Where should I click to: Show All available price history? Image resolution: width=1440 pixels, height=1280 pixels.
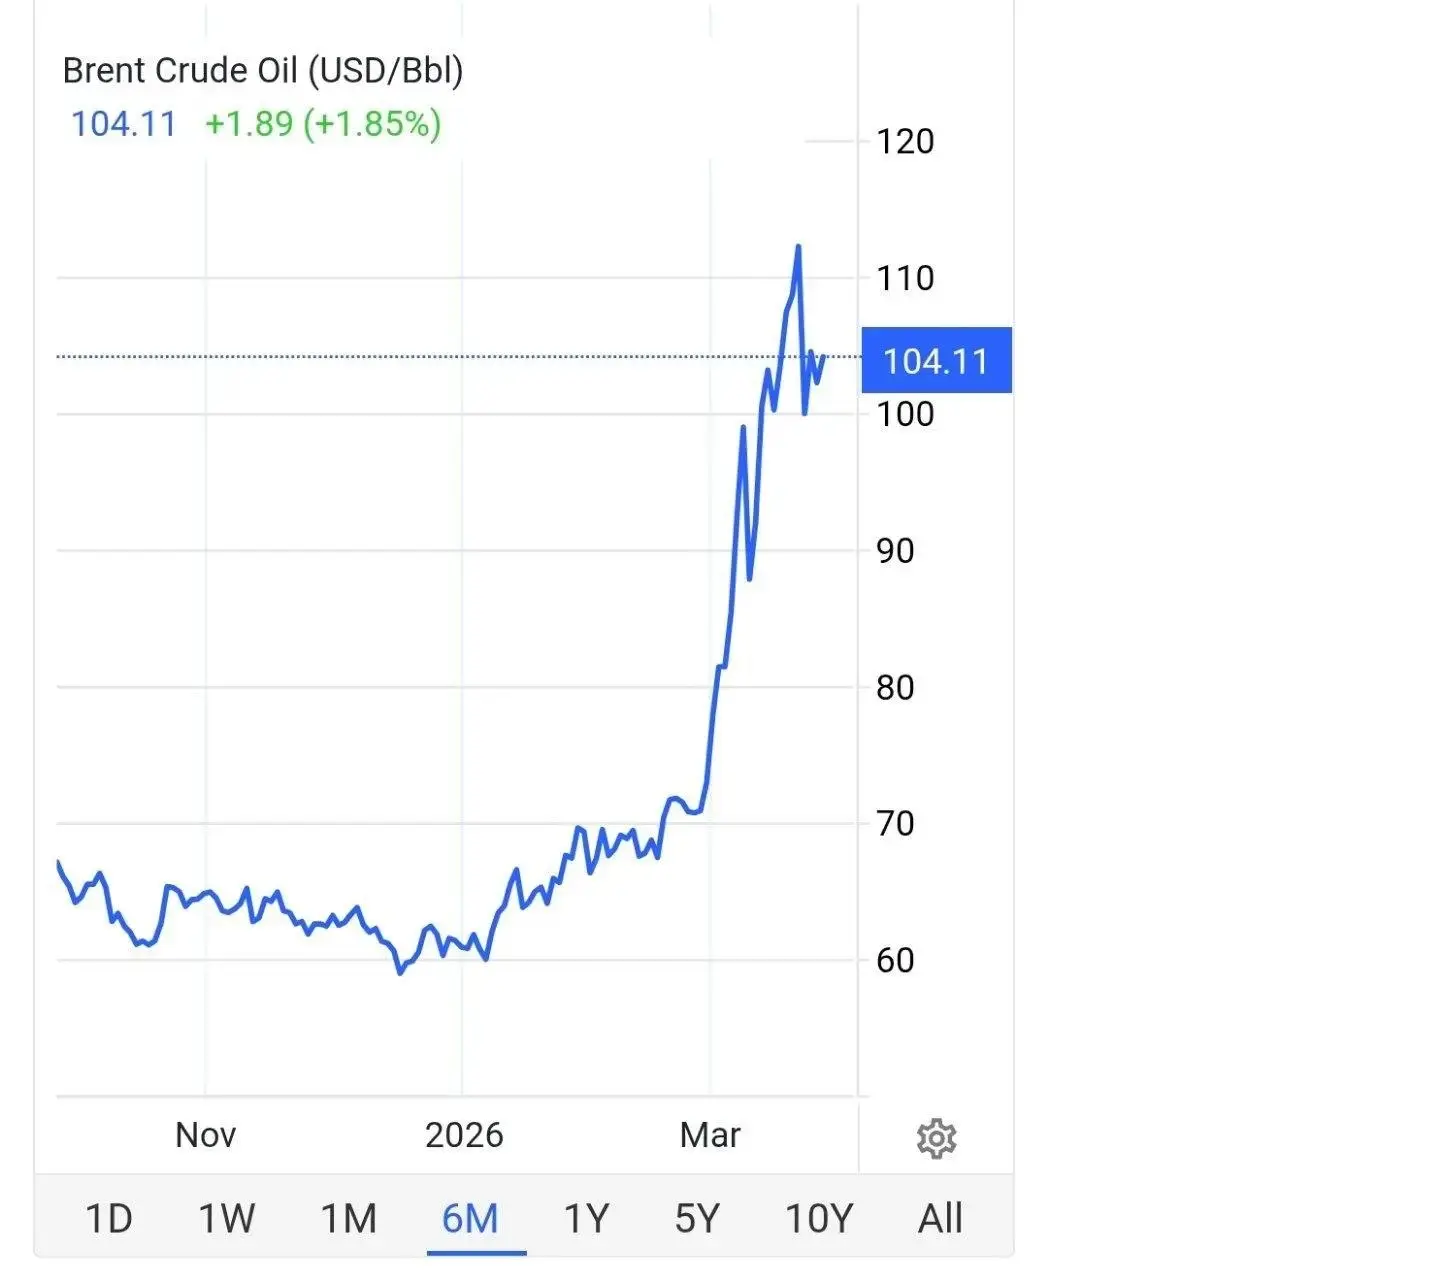(x=940, y=1218)
